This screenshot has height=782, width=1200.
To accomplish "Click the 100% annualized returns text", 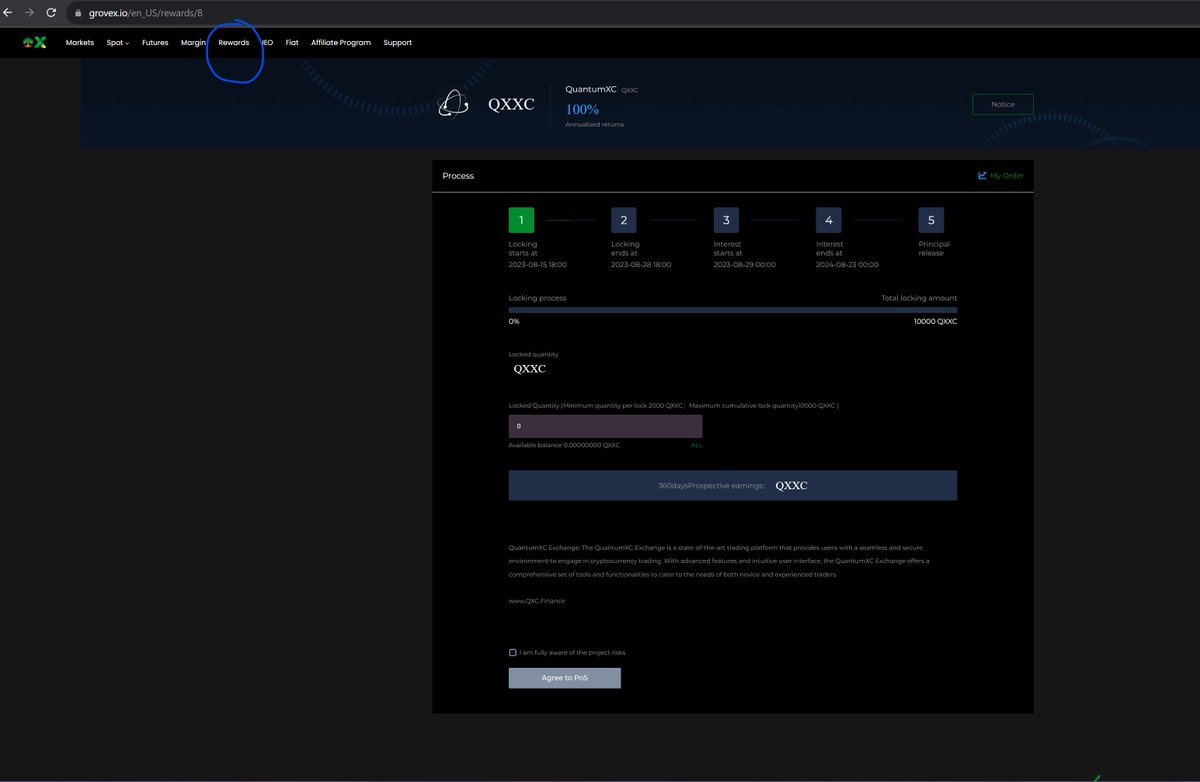I will [582, 109].
